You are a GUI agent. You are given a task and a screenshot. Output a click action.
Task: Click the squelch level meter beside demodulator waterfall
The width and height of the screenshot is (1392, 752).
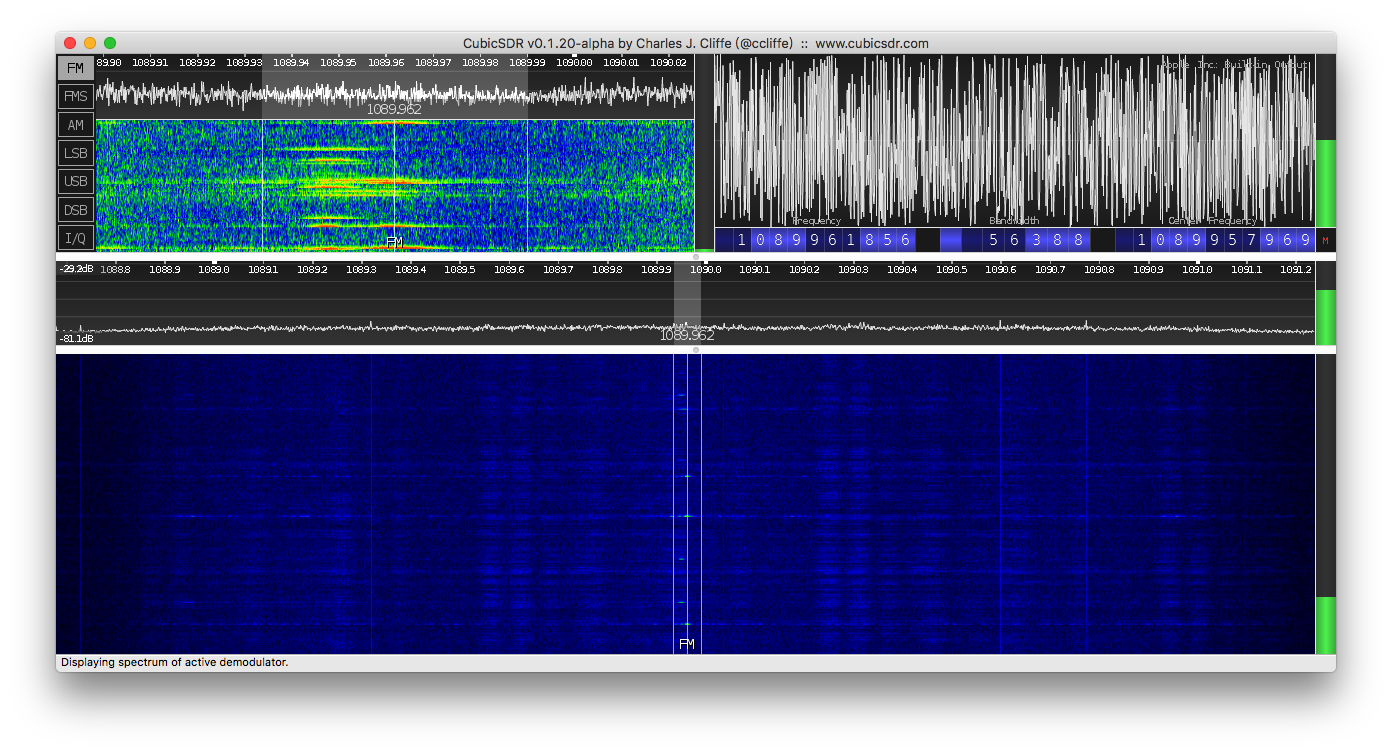[x=704, y=152]
